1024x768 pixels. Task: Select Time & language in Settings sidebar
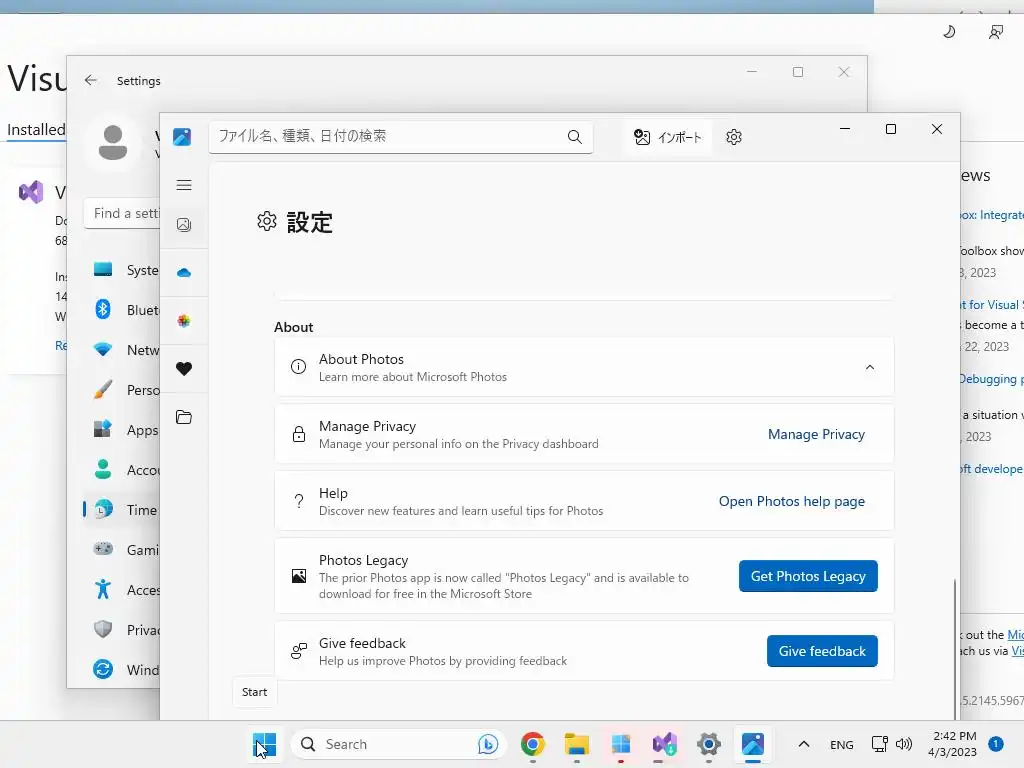click(122, 509)
